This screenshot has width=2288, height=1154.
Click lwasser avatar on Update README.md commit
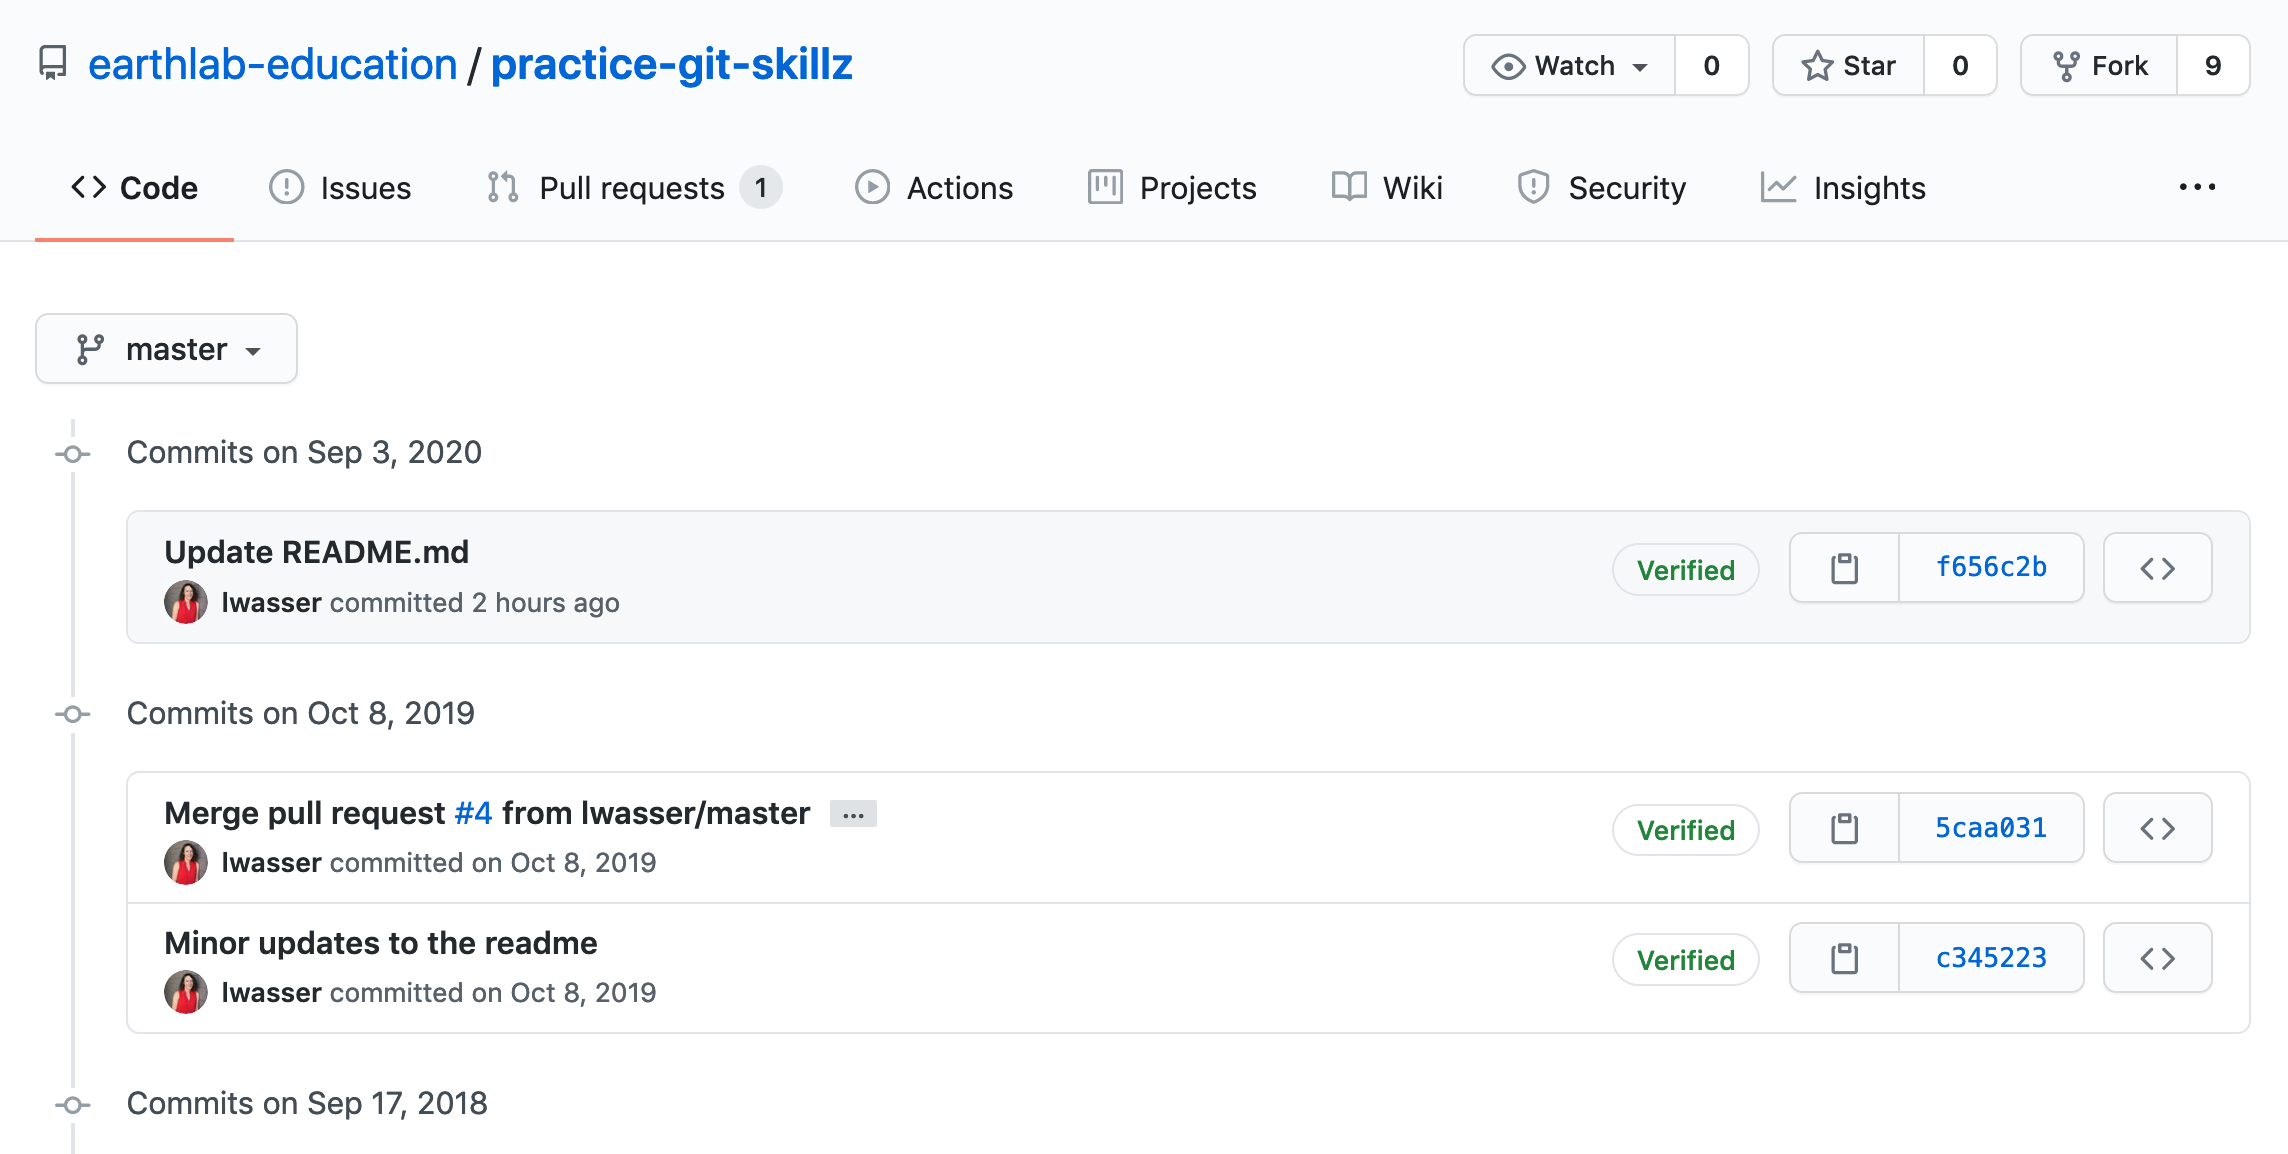186,602
